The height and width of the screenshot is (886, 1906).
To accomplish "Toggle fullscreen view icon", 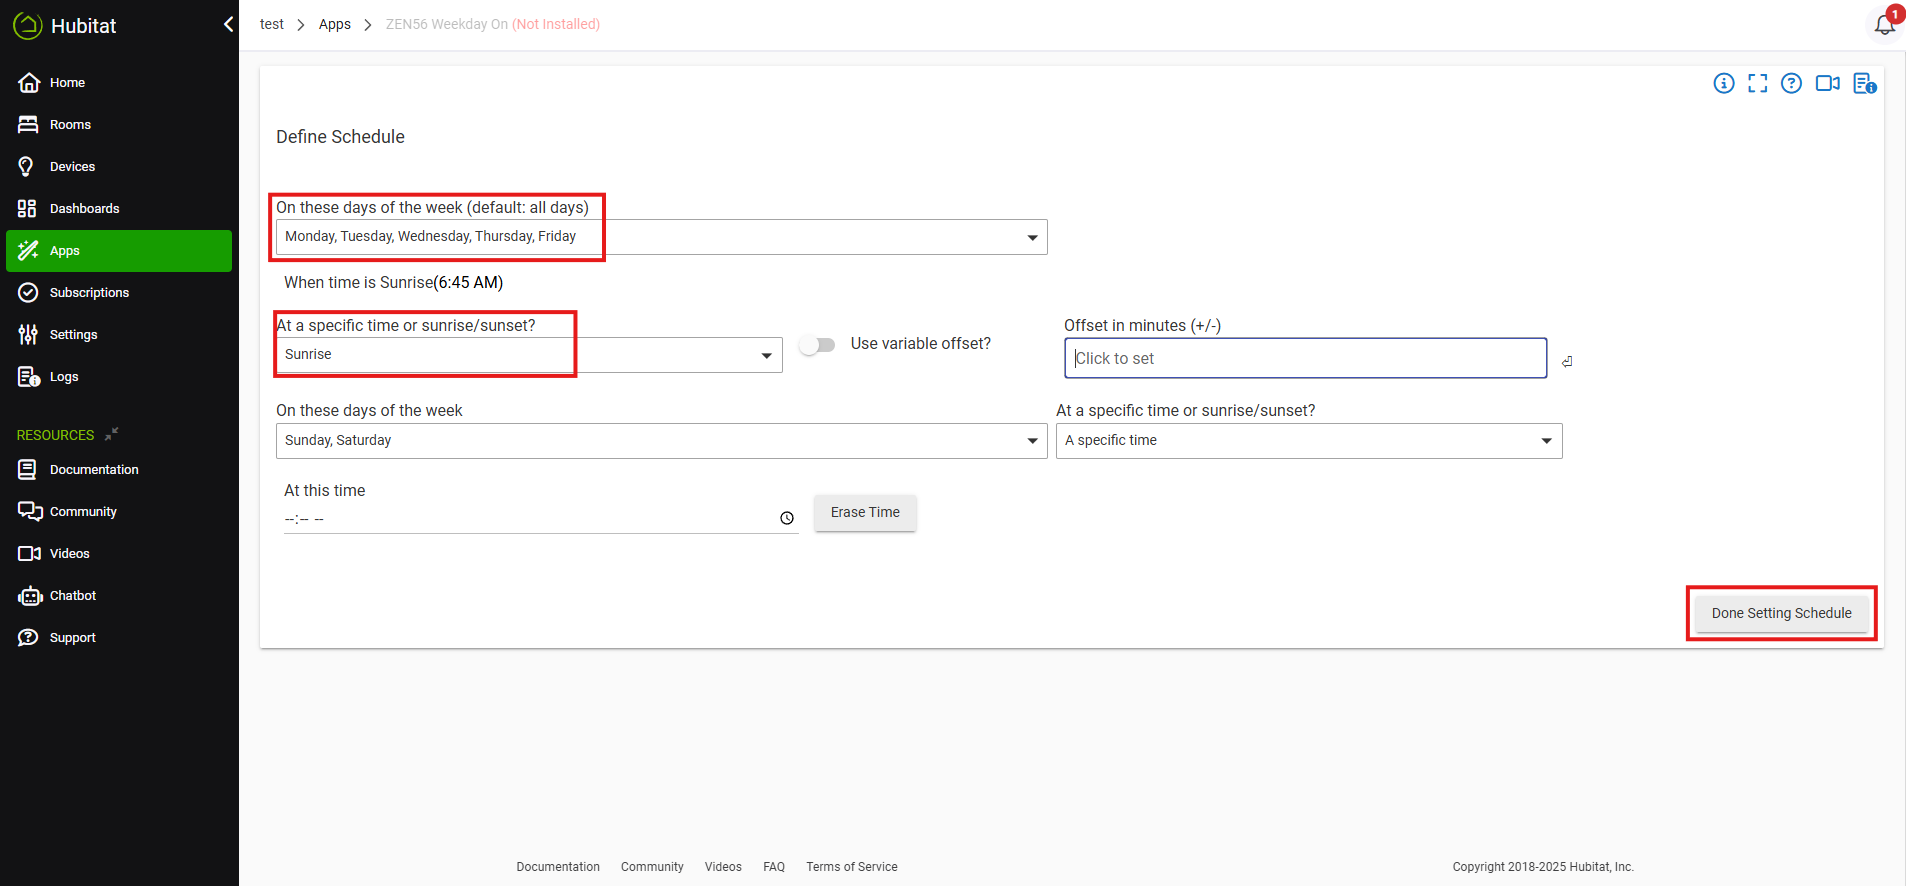I will tap(1757, 83).
